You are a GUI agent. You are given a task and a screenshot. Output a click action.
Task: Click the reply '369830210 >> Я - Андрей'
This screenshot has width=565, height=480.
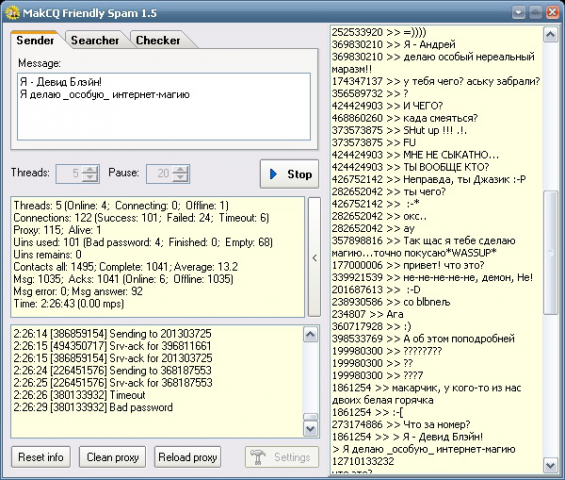(x=393, y=44)
